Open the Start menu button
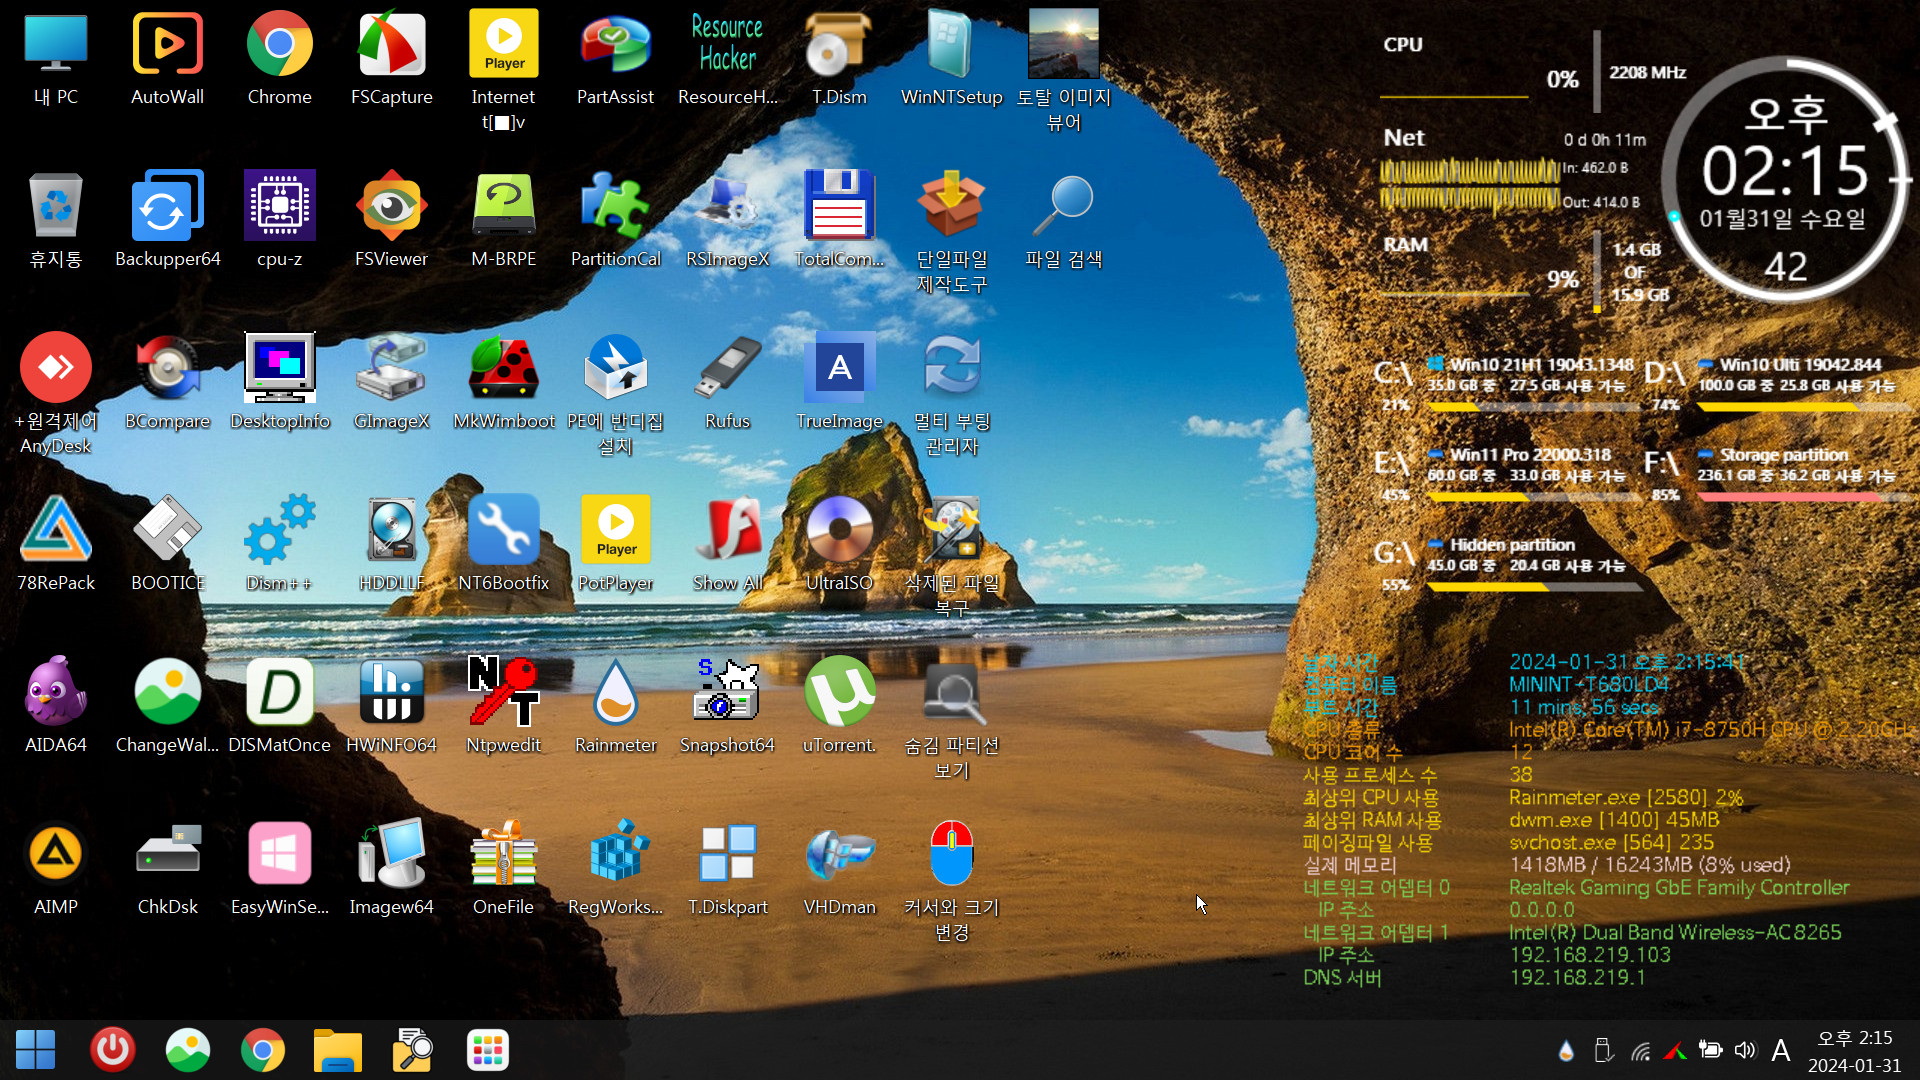 pos(36,1050)
